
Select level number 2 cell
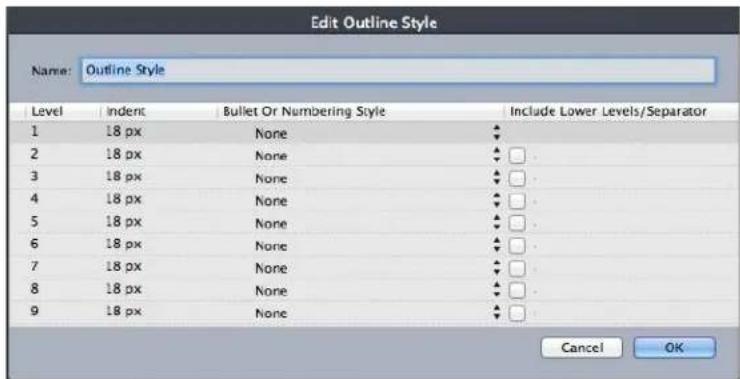click(x=34, y=154)
